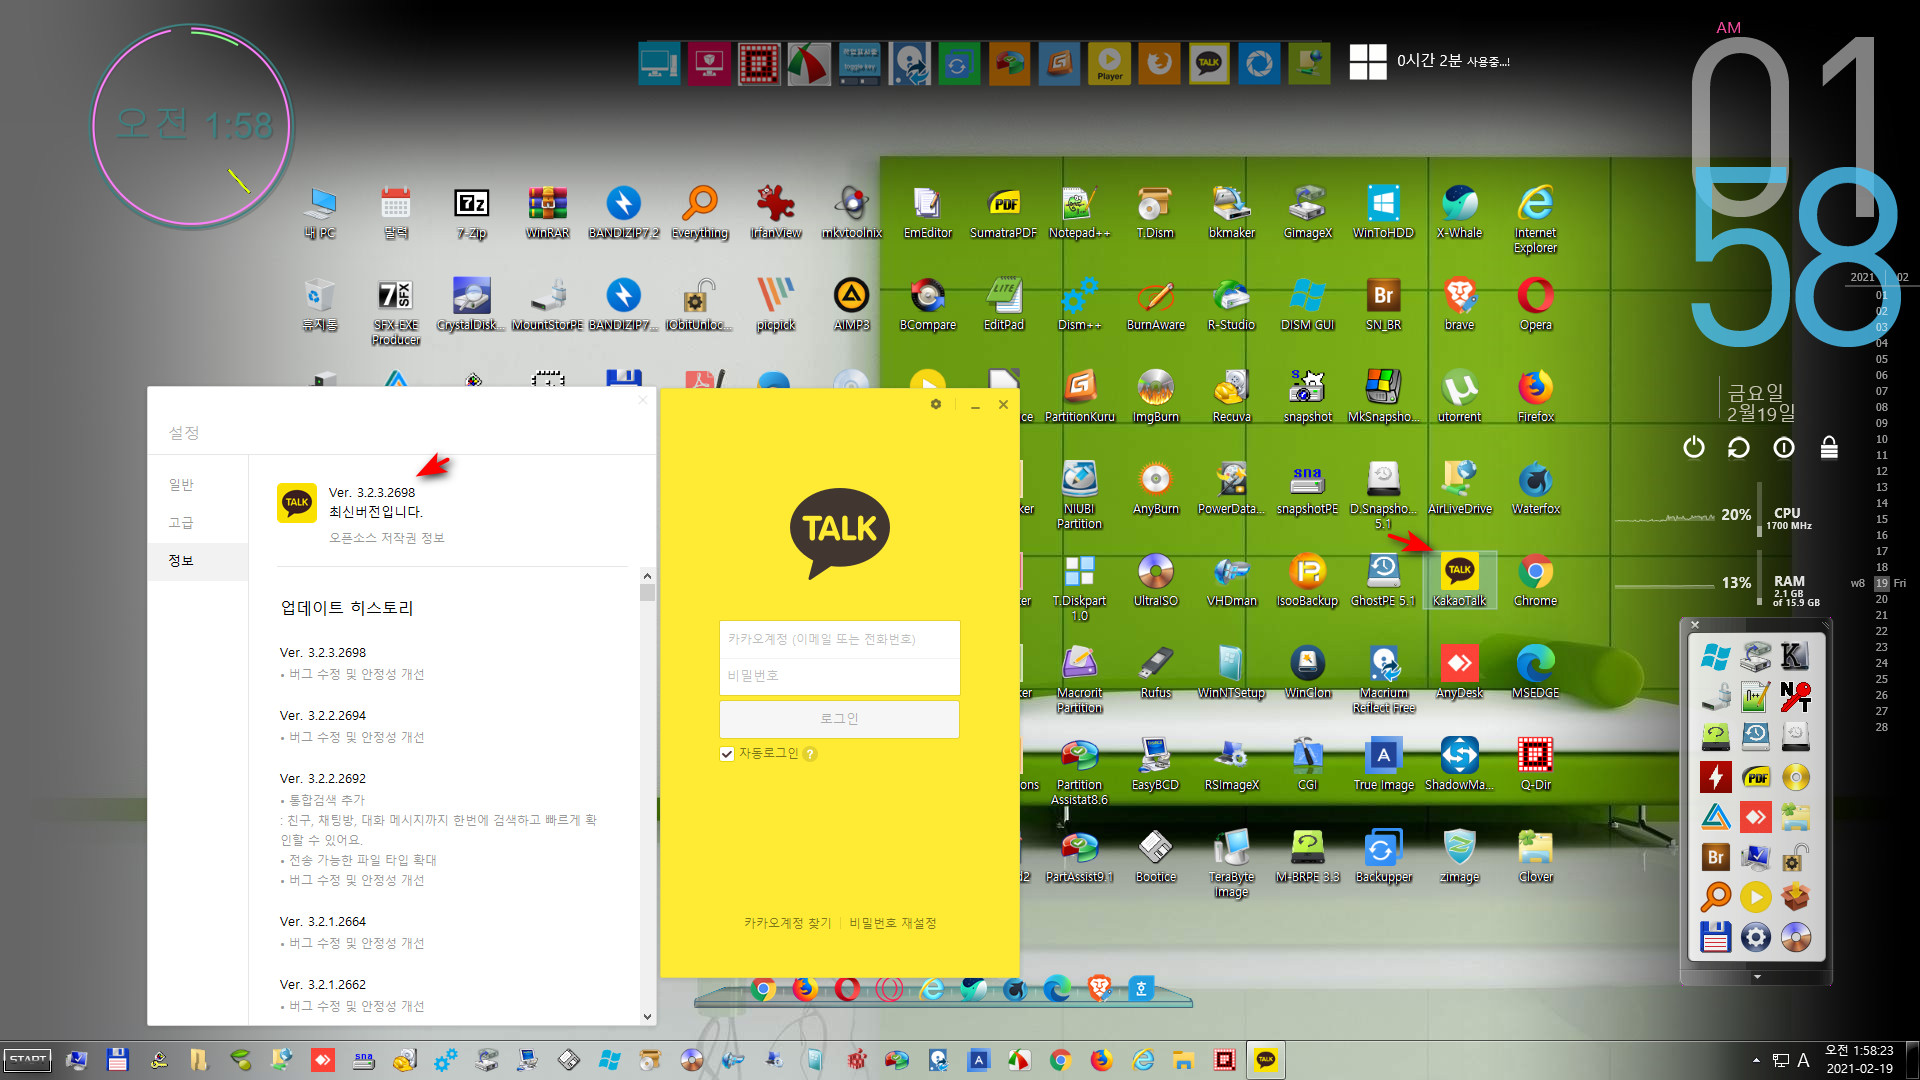Open the Opera desktop icon
Image resolution: width=1920 pixels, height=1080 pixels.
pos(1535,304)
